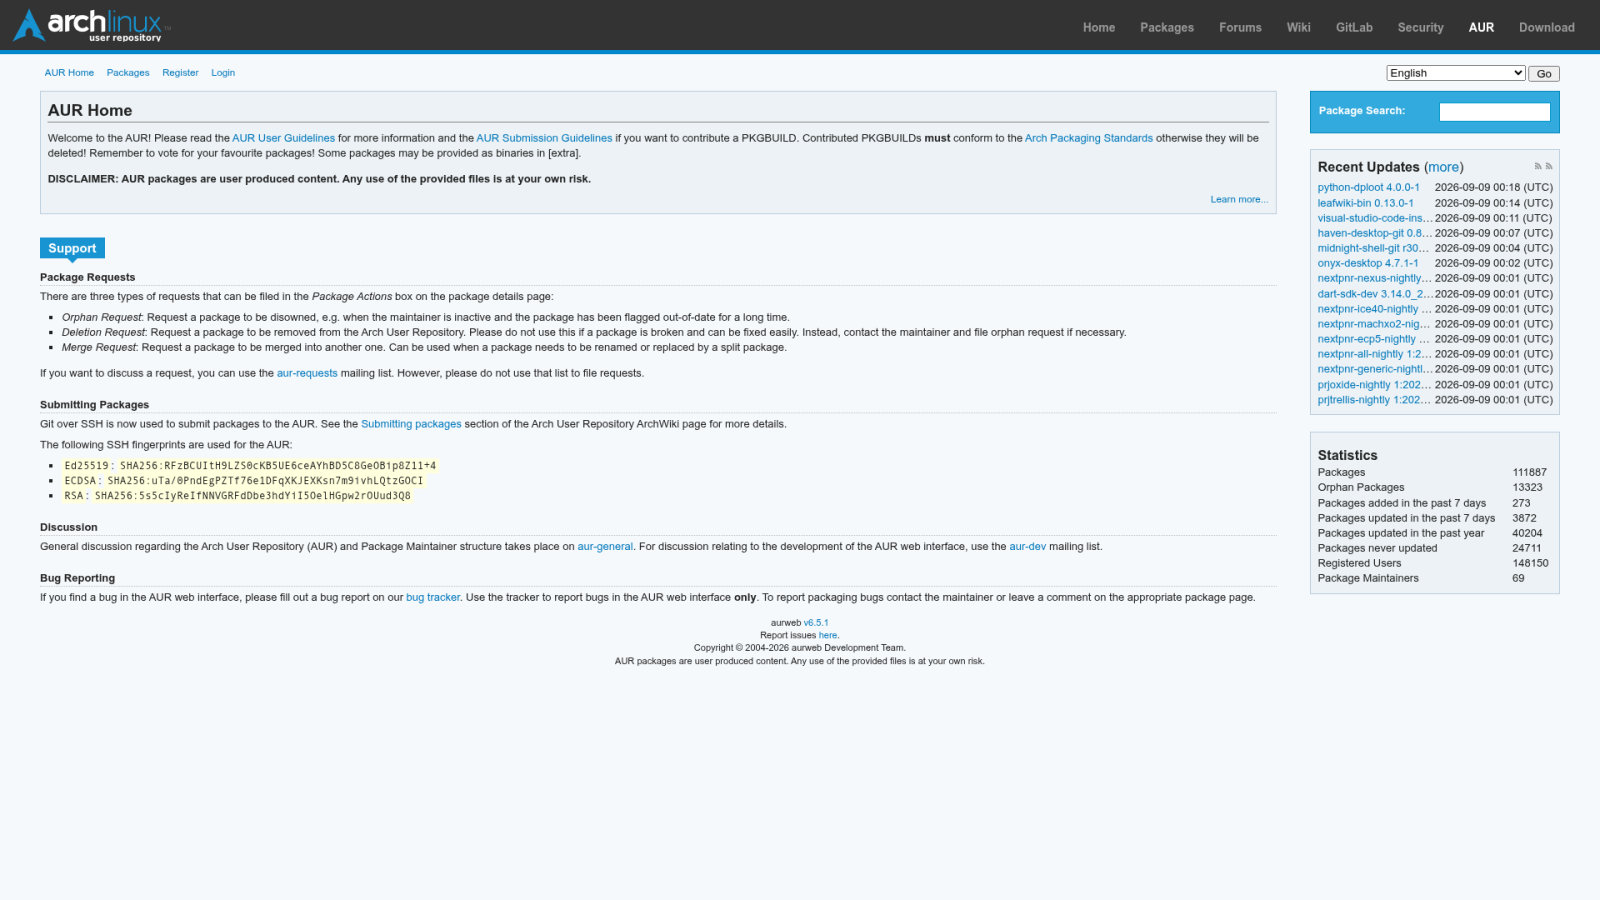The image size is (1600, 900).
Task: Click the Registered Users value 148150
Action: 1530,563
